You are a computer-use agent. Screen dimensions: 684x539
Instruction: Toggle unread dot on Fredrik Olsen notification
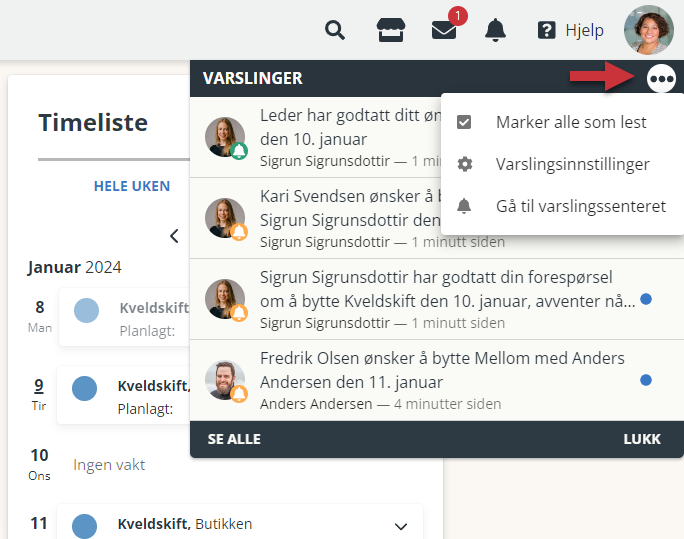click(646, 380)
